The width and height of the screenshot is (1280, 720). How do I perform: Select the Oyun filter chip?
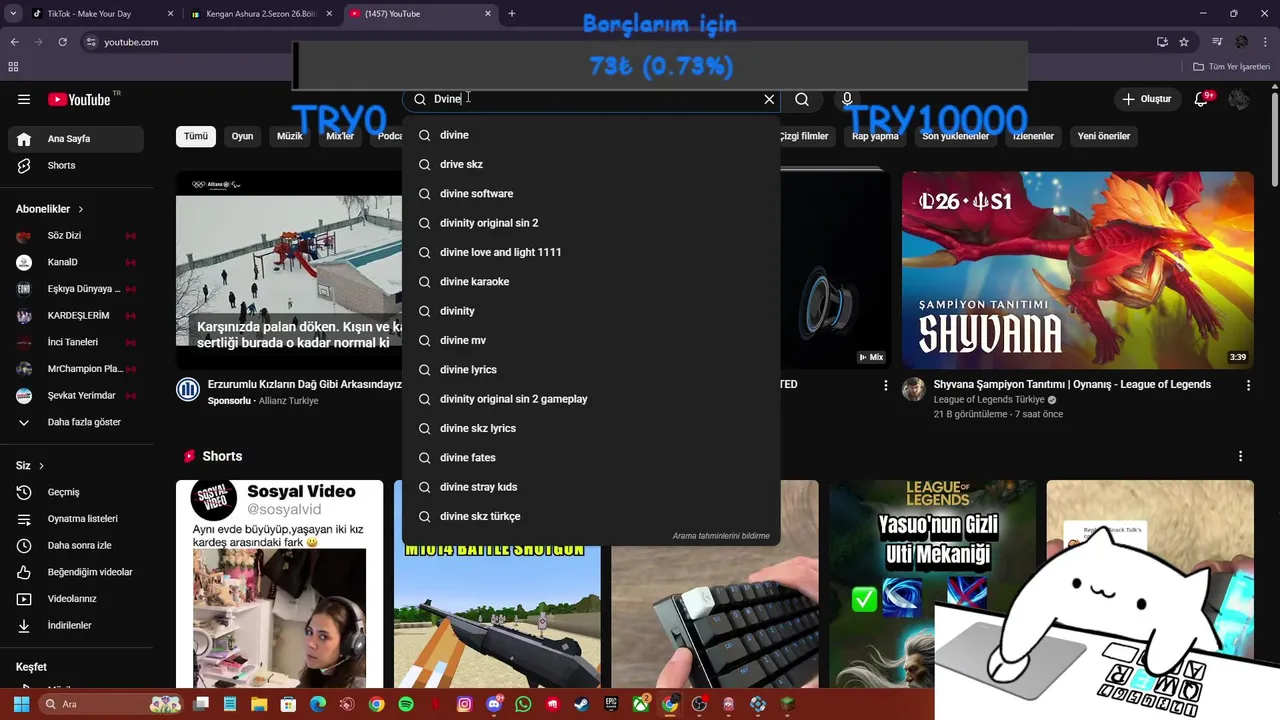pyautogui.click(x=243, y=136)
